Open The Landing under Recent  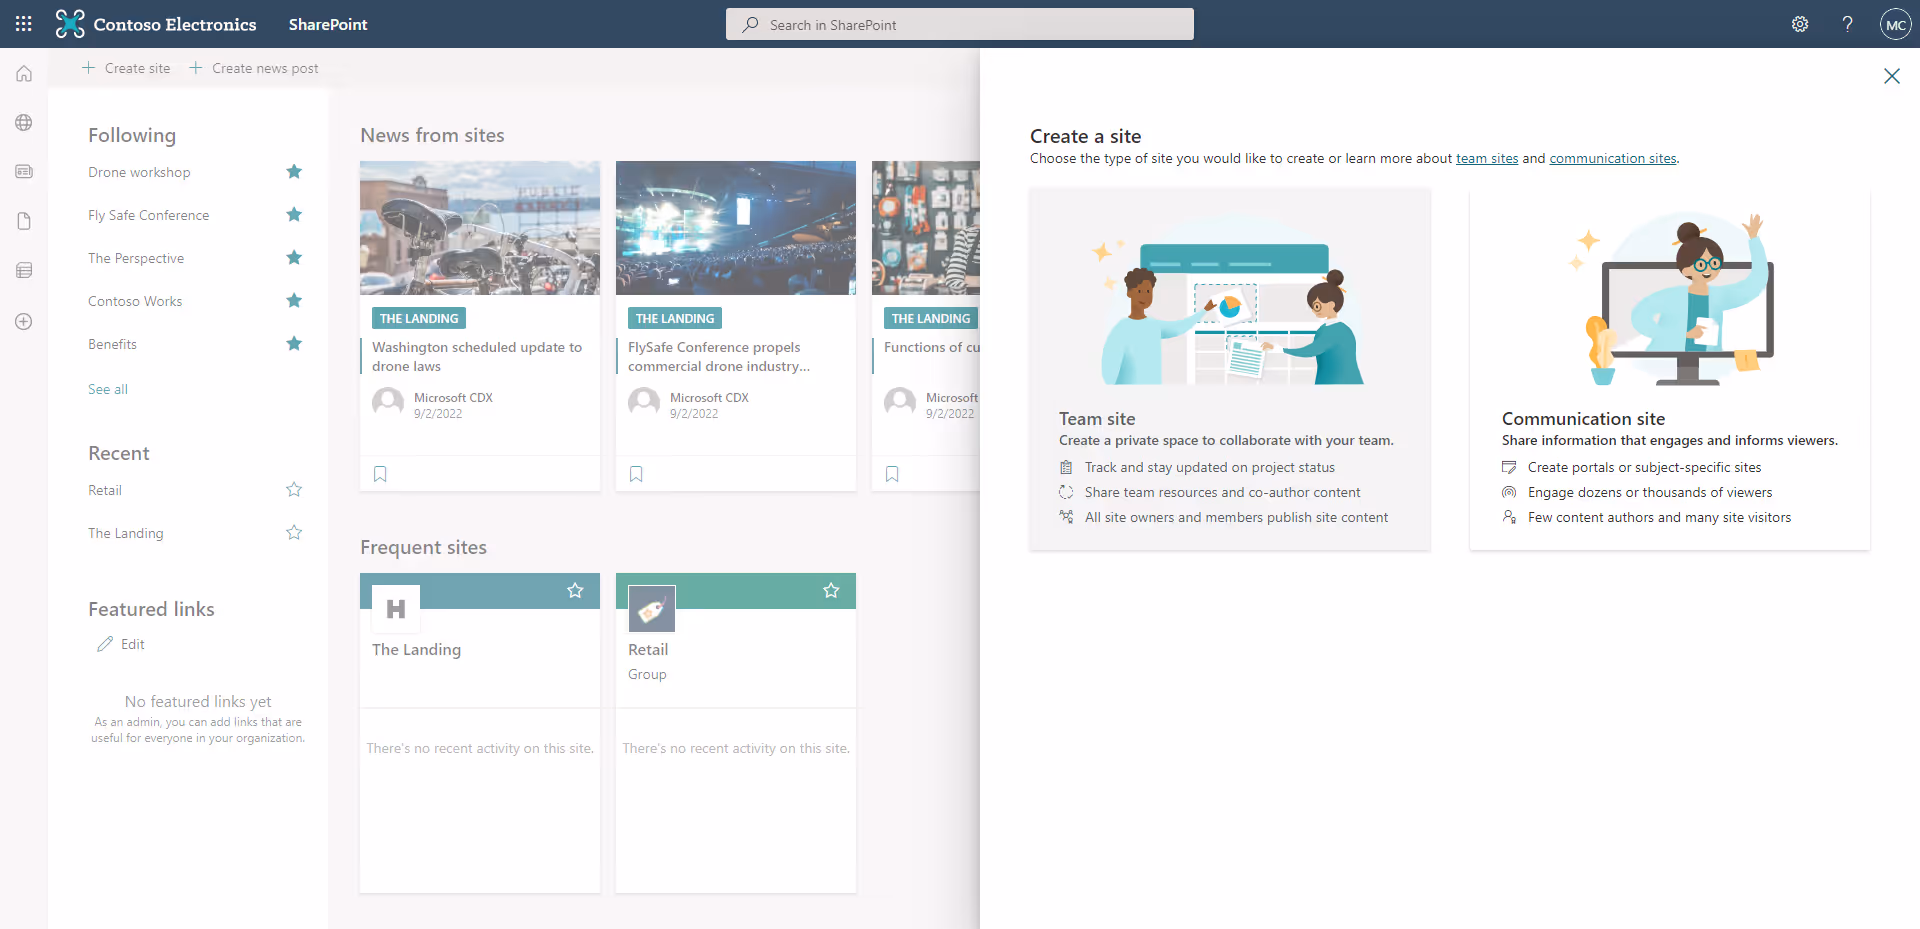[126, 533]
